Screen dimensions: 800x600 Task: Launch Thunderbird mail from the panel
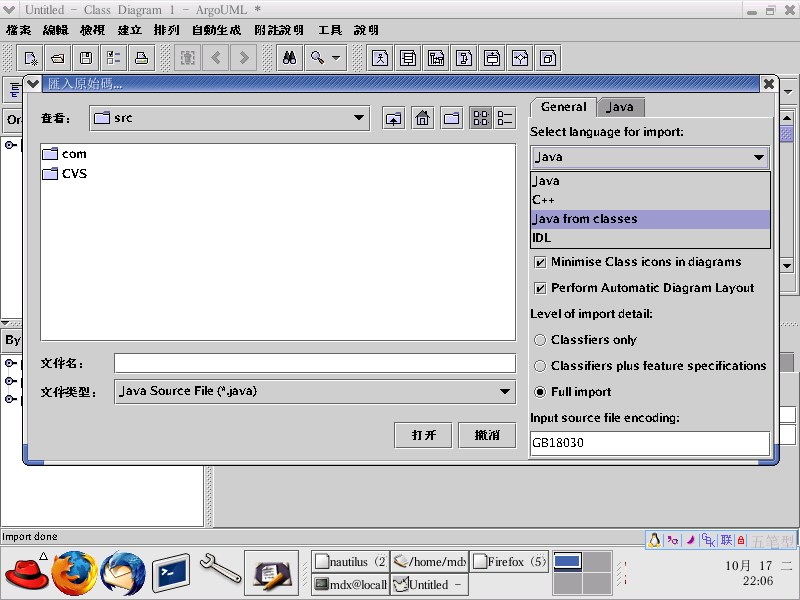[x=122, y=573]
